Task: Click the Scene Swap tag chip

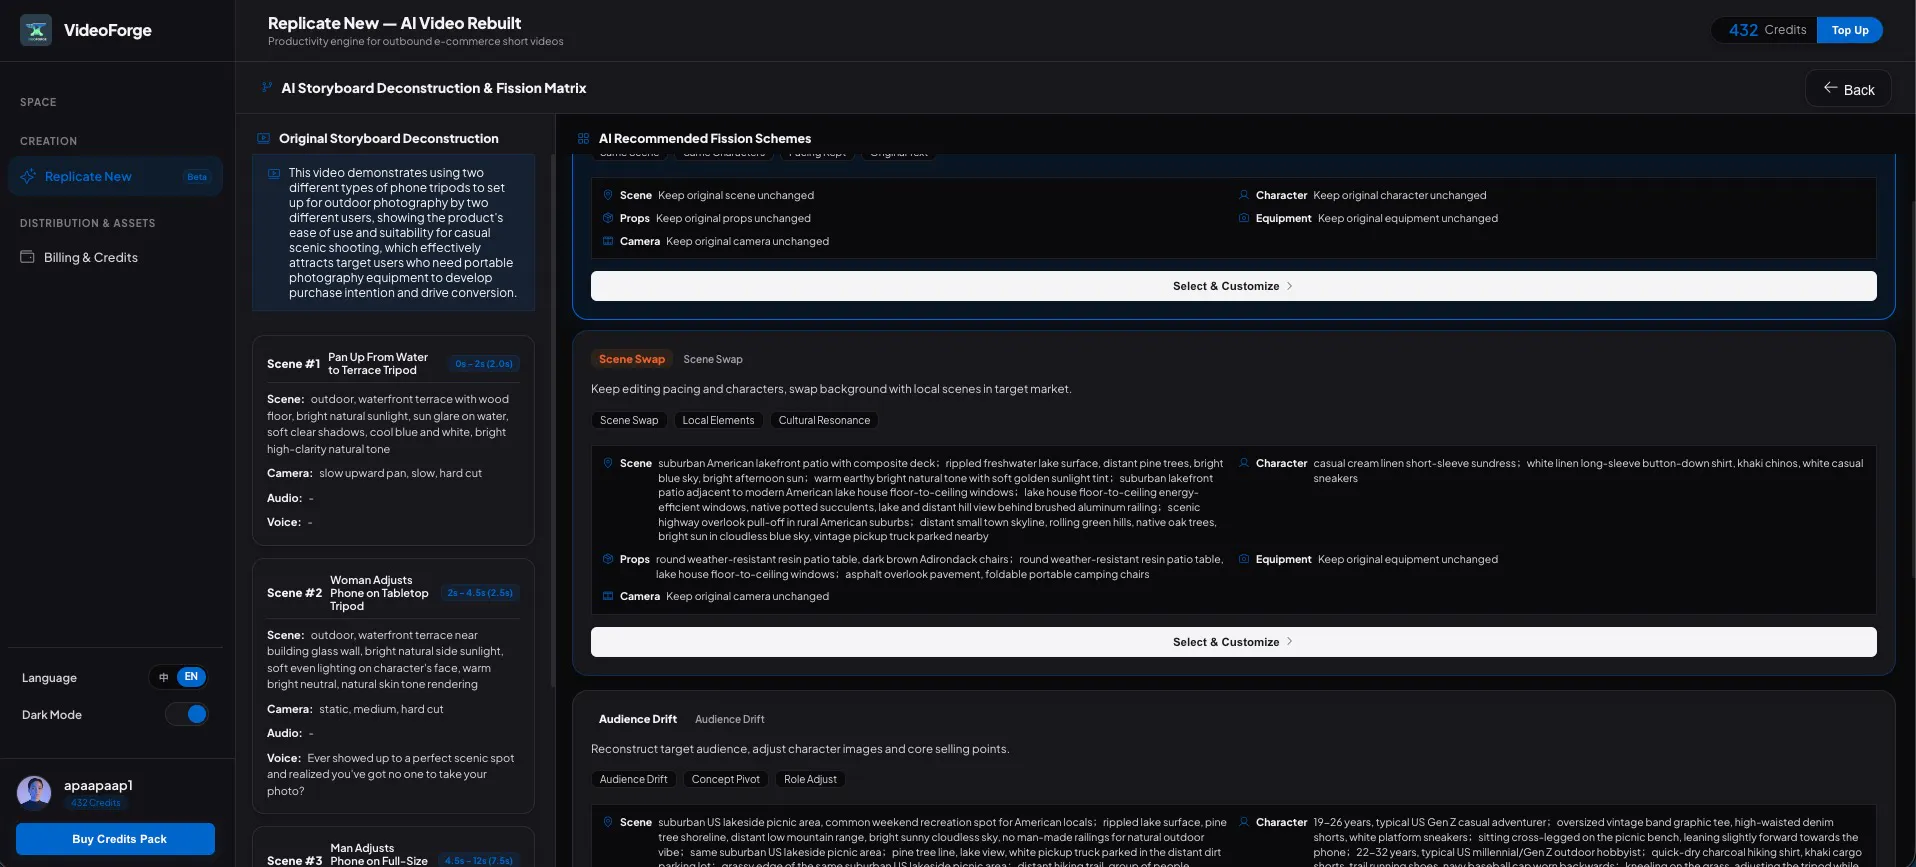Action: tap(629, 420)
